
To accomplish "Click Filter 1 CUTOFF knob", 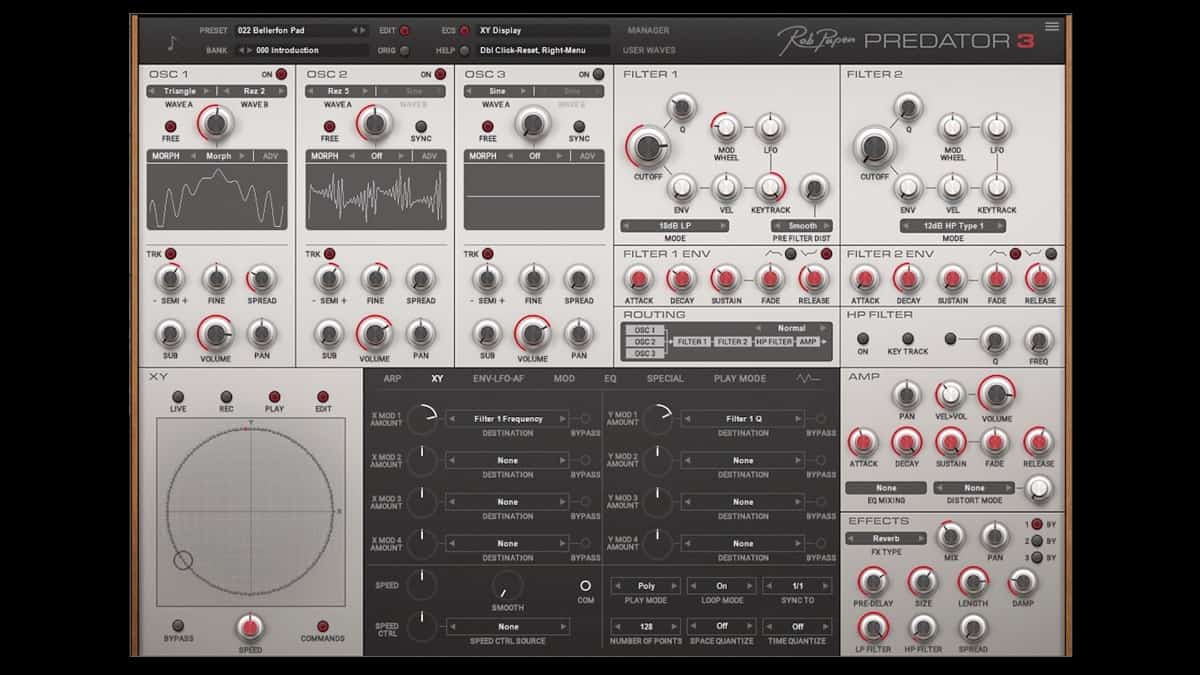I will 648,147.
